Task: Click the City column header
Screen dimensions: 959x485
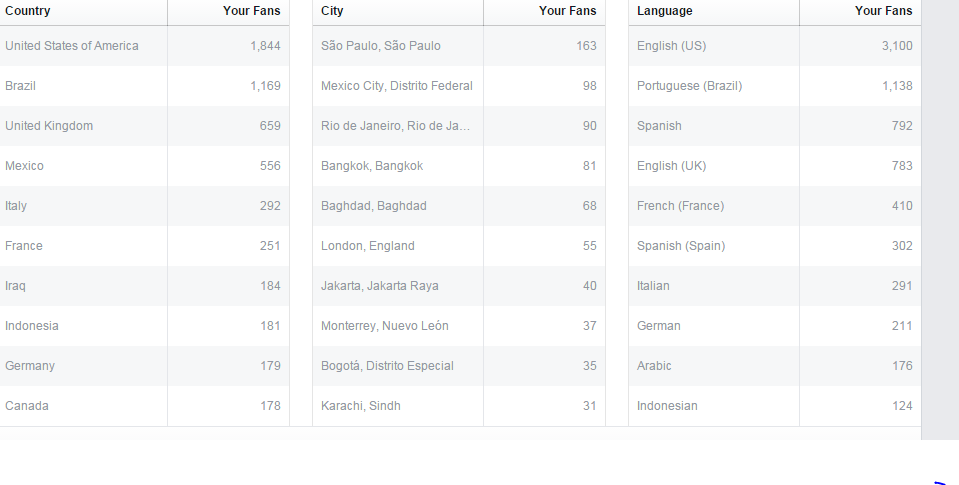Action: pyautogui.click(x=332, y=11)
